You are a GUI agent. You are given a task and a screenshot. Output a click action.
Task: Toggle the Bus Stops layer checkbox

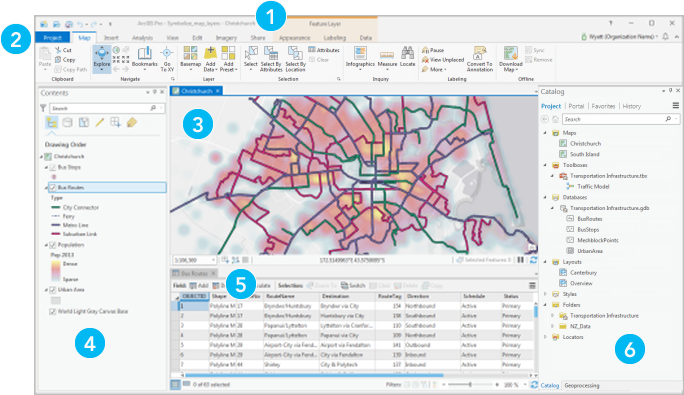coord(53,167)
